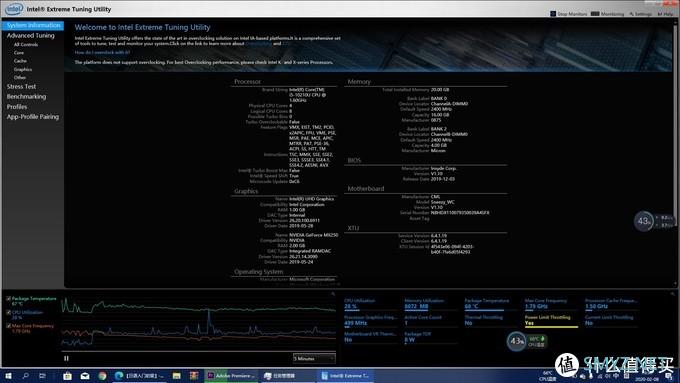
Task: Click the Windows Start button
Action: tap(8, 376)
